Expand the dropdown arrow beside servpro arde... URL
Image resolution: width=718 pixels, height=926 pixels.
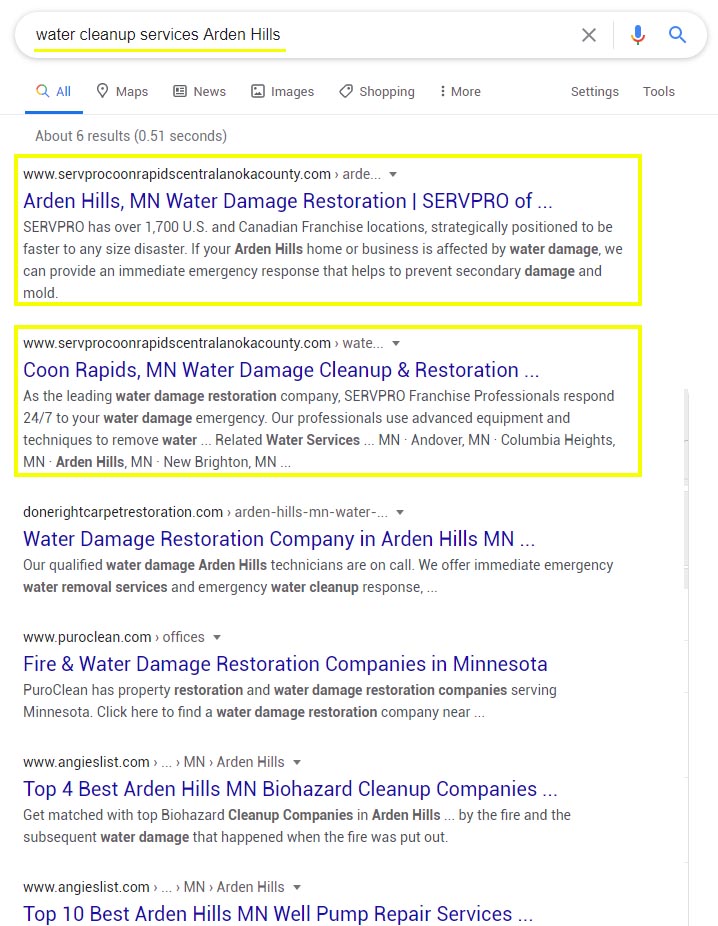tap(393, 175)
